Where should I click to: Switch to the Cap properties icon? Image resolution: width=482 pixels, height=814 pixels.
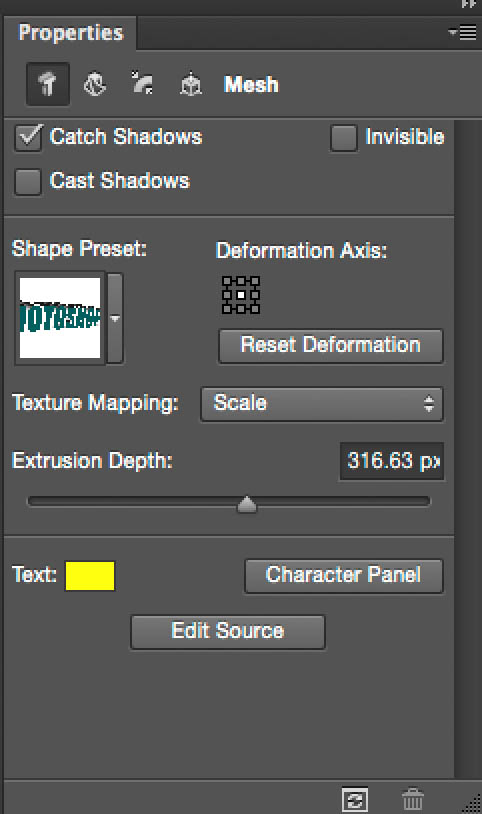(142, 83)
